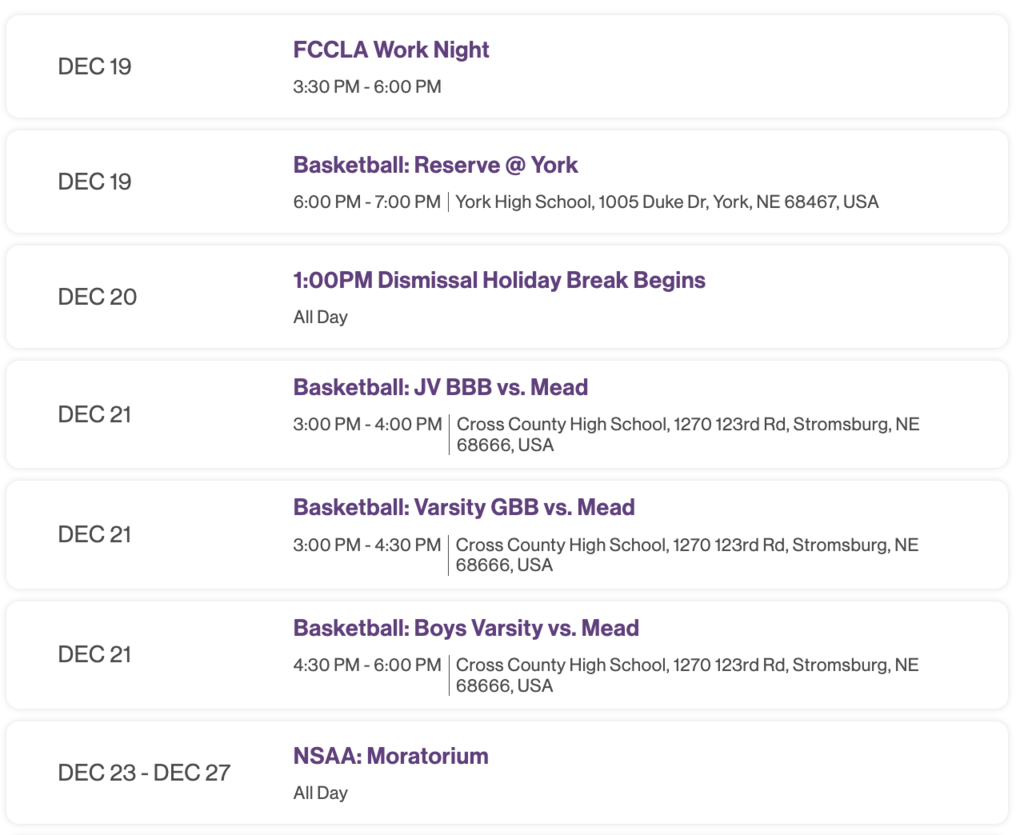Click DEC 19 label beside FCCLA Work Night
This screenshot has height=835, width=1024.
click(95, 67)
